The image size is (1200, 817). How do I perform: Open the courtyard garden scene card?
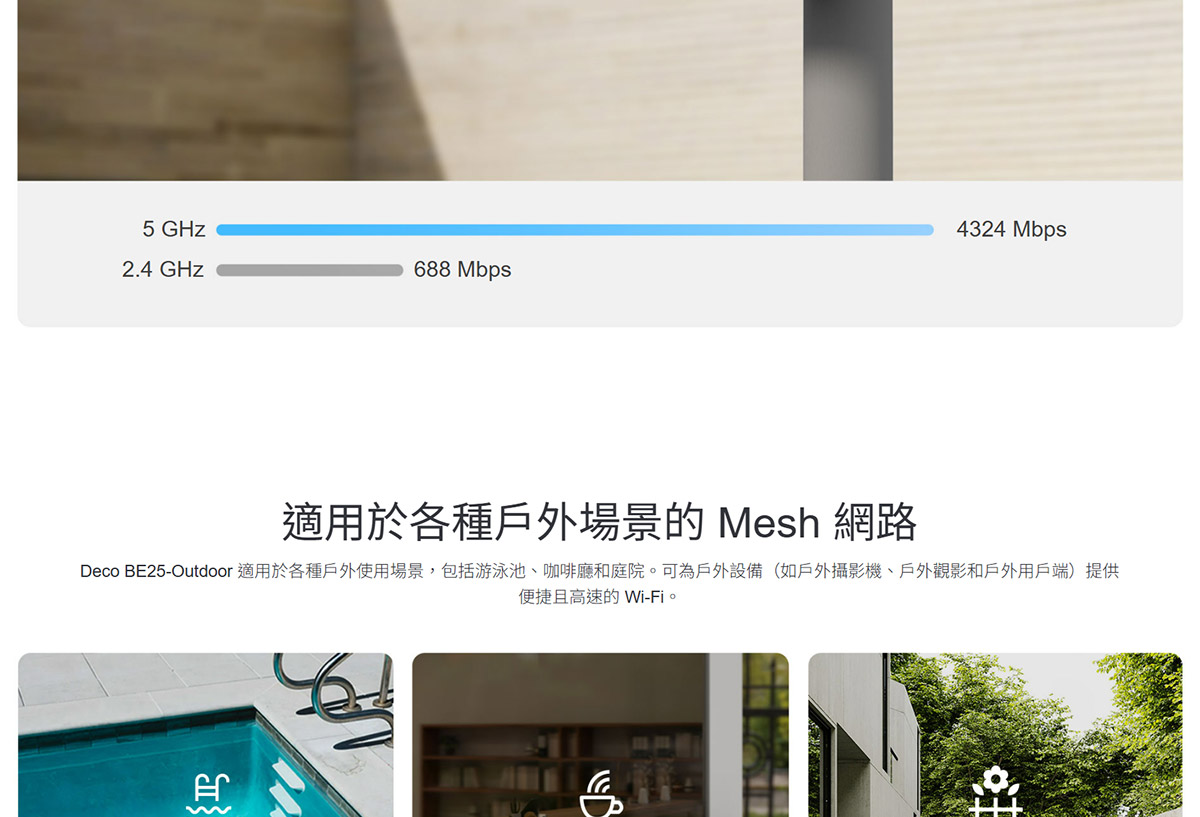tap(995, 735)
